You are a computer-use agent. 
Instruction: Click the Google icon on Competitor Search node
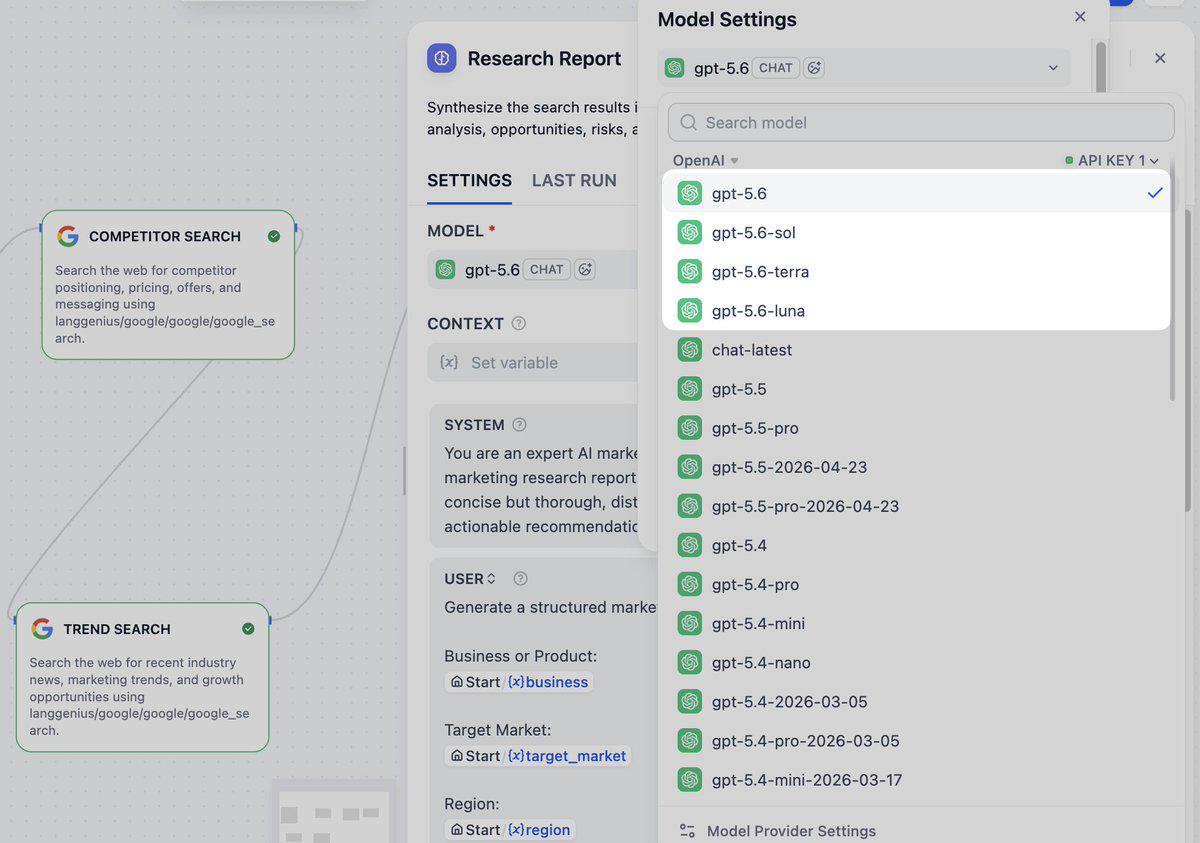click(x=68, y=236)
